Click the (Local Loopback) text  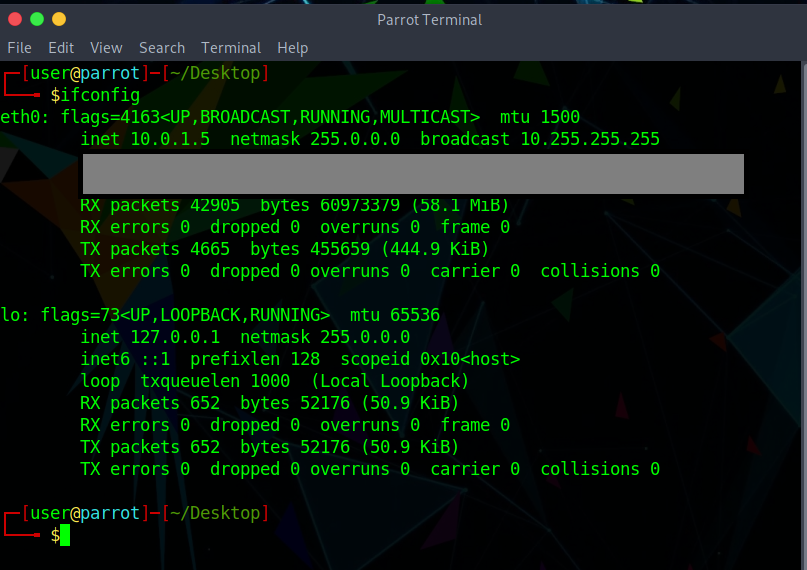point(389,381)
